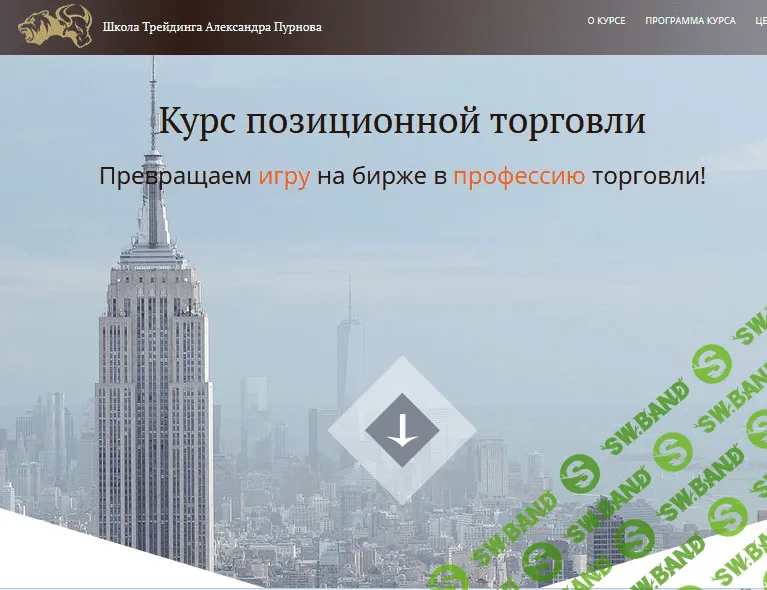This screenshot has height=590, width=767.
Task: Click the word «Превращаем» in subtitle
Action: click(x=175, y=177)
